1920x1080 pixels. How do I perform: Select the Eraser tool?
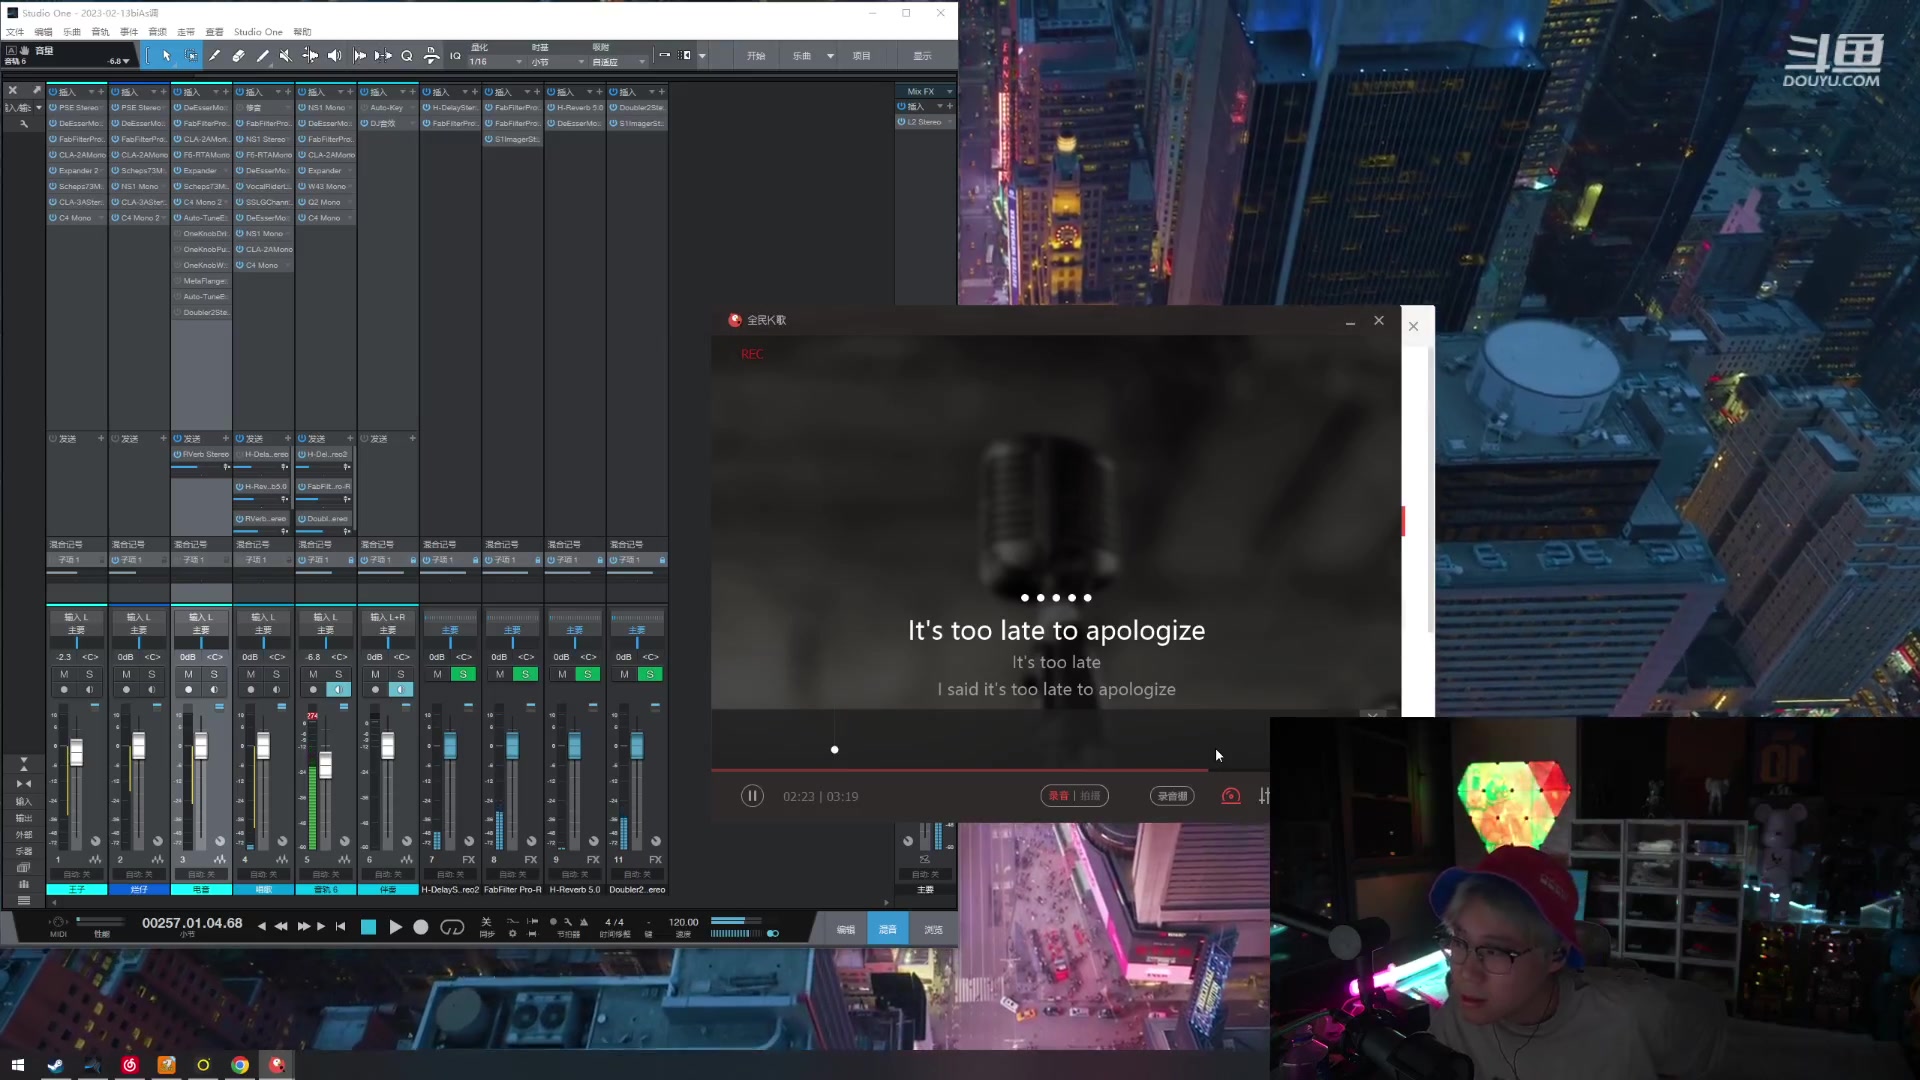pos(238,56)
